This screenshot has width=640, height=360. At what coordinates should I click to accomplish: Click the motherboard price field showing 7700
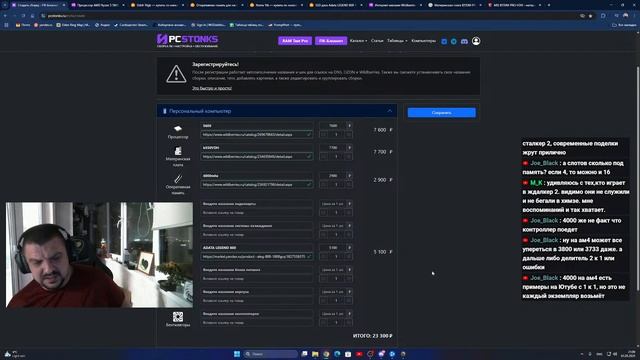(x=333, y=148)
